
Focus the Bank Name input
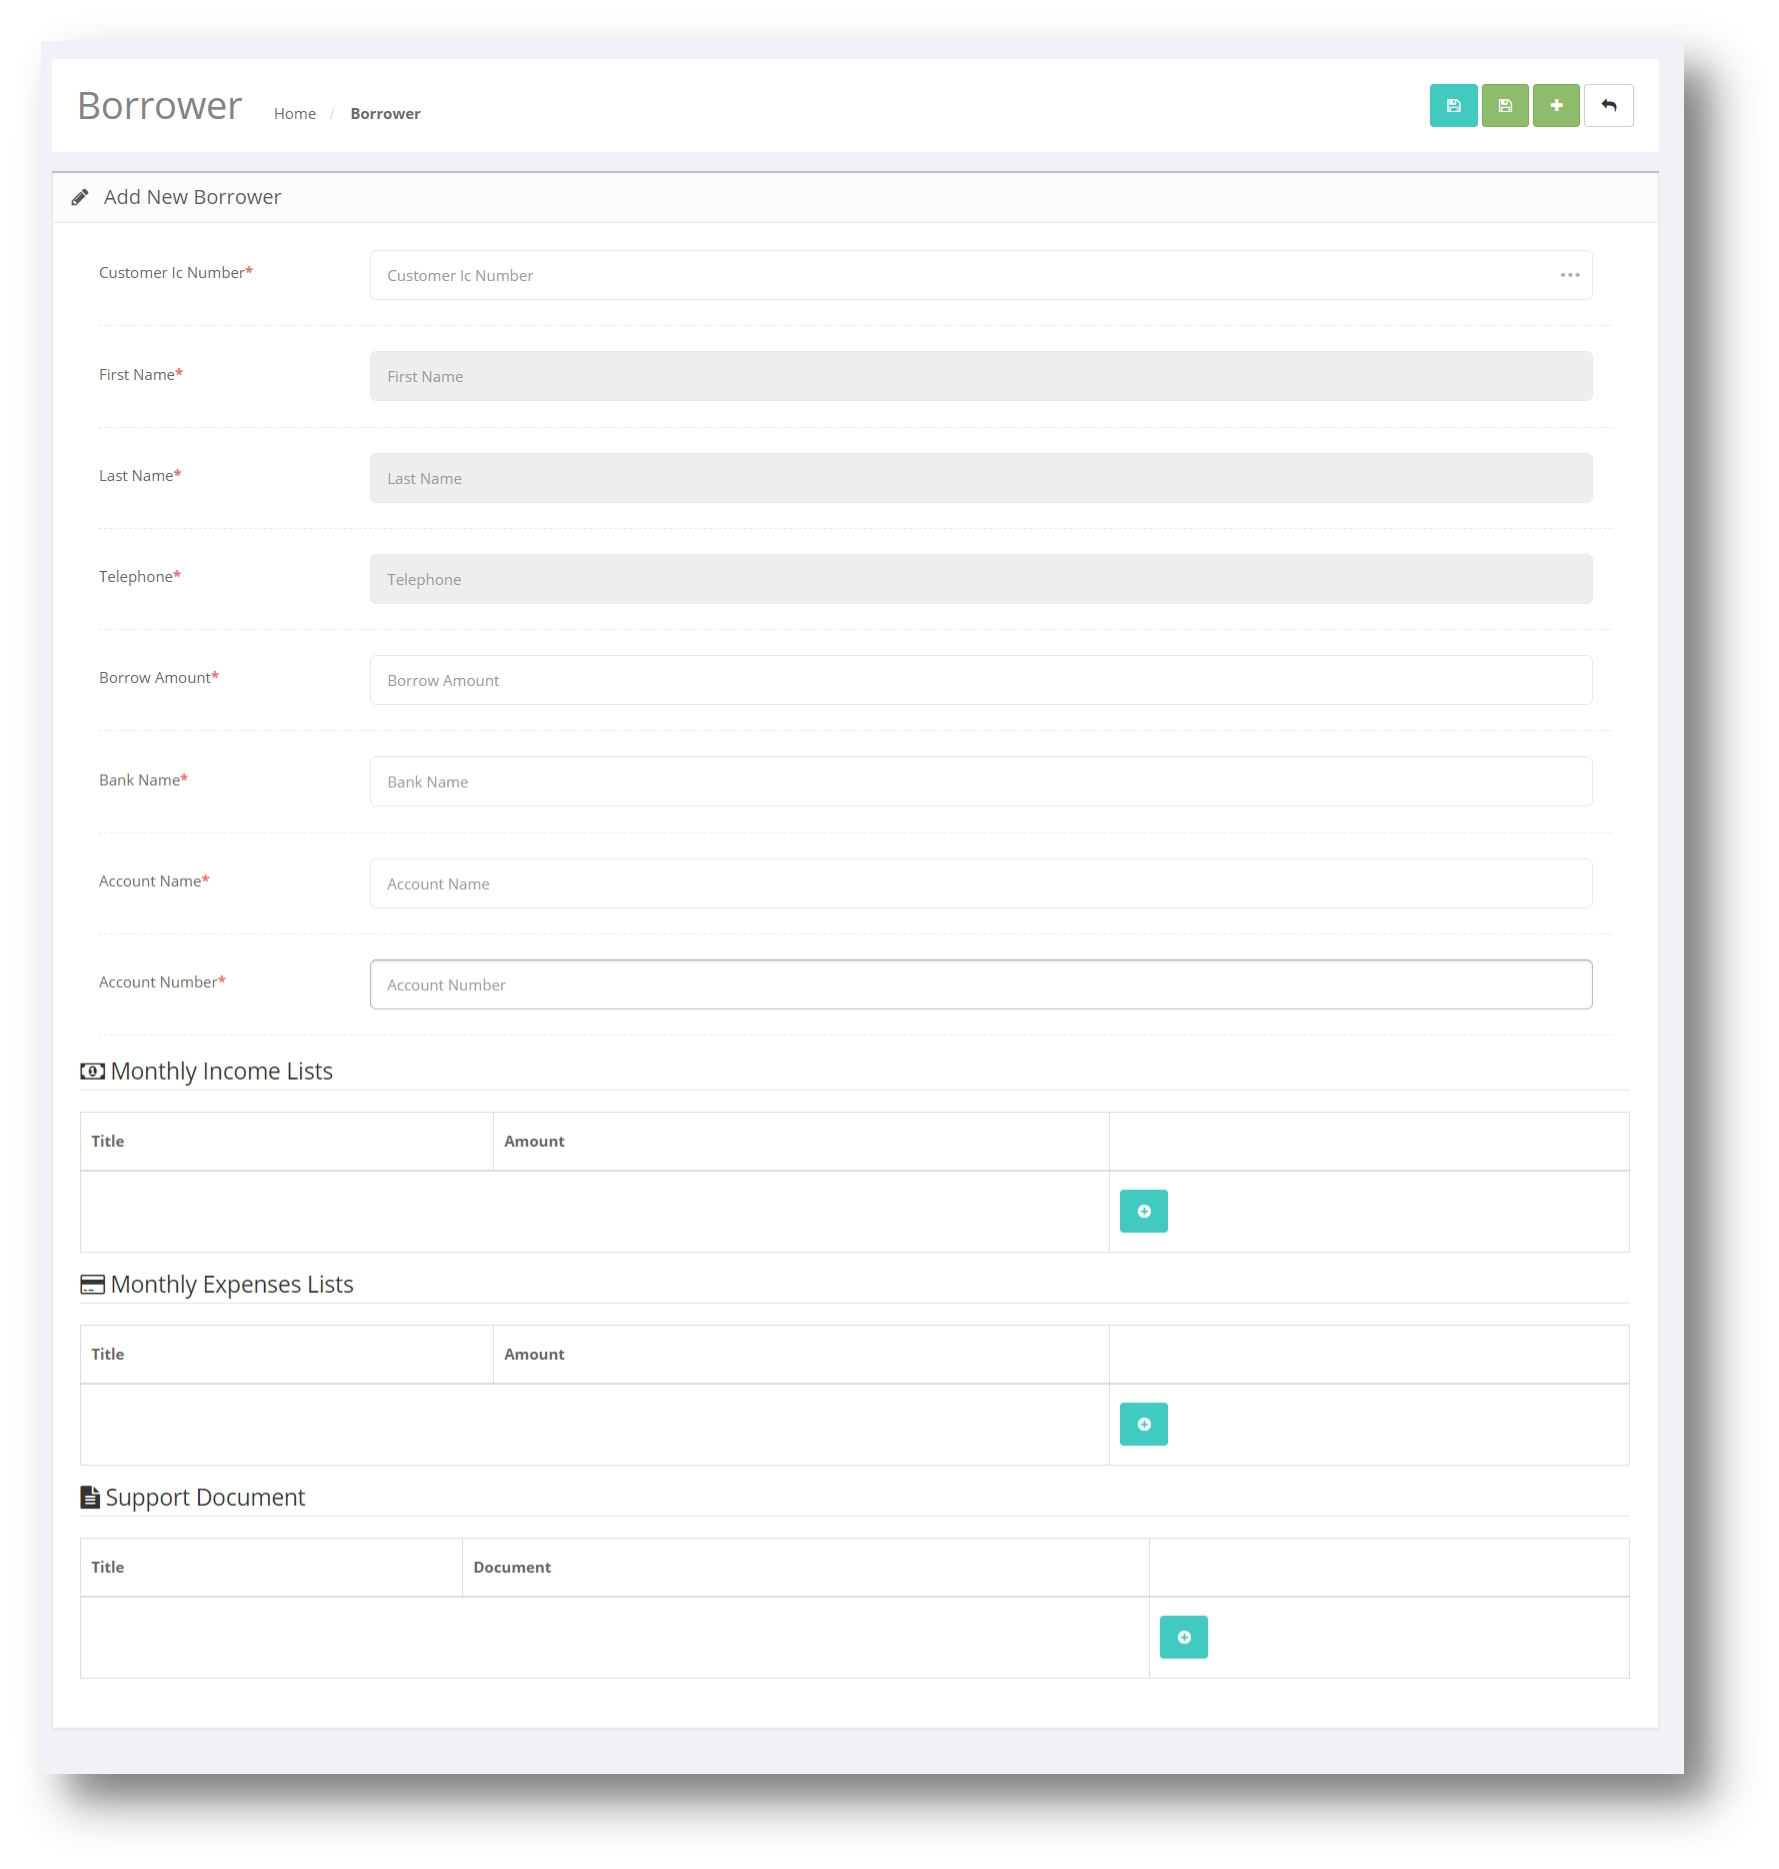tap(981, 782)
